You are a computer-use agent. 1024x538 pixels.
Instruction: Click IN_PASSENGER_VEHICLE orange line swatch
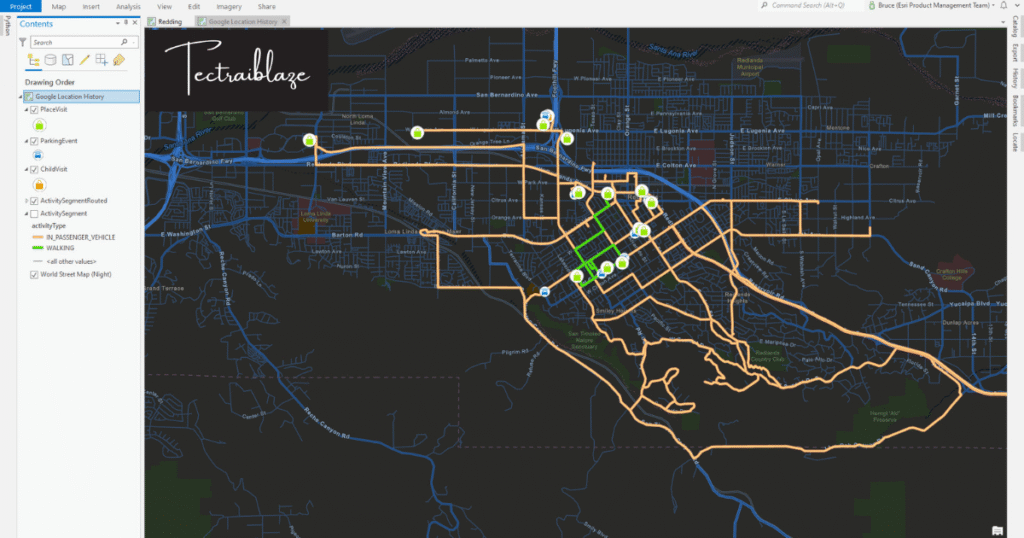[38, 238]
